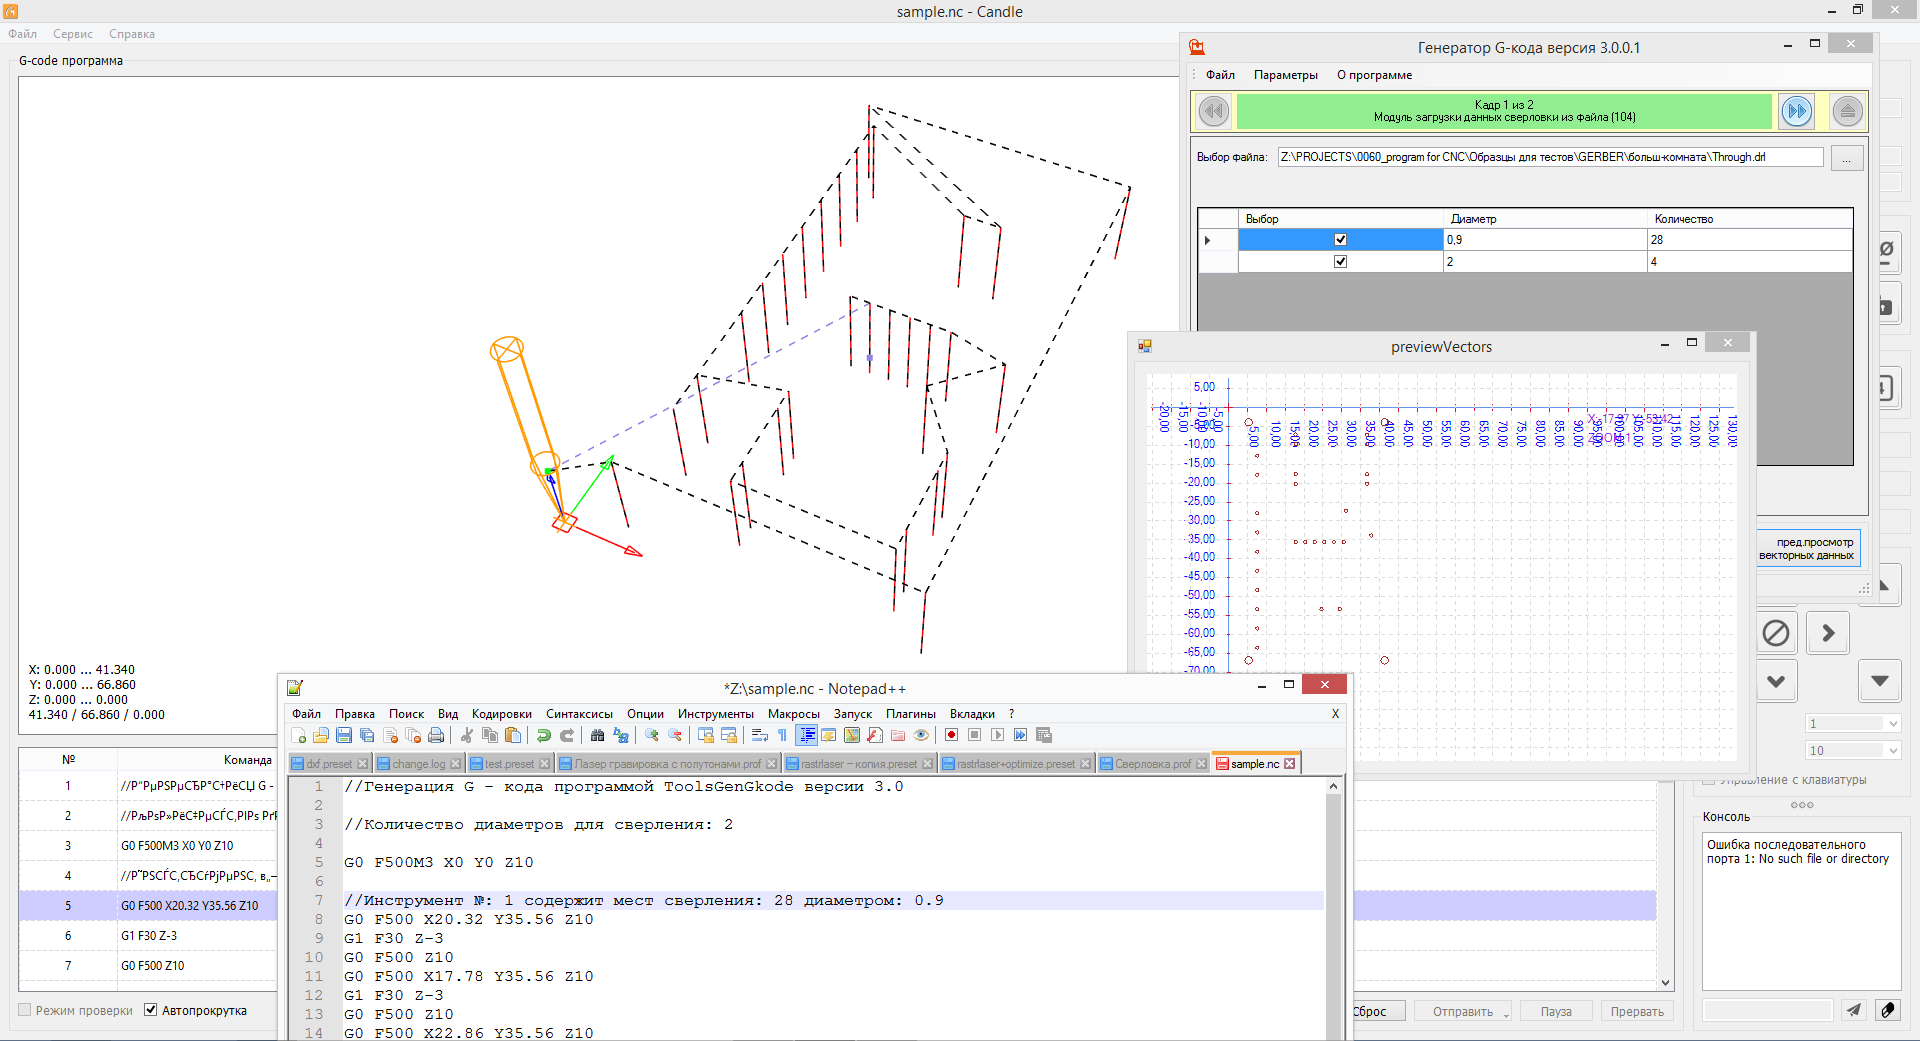Open the feed dropdown showing 10
The image size is (1920, 1041).
point(1892,751)
